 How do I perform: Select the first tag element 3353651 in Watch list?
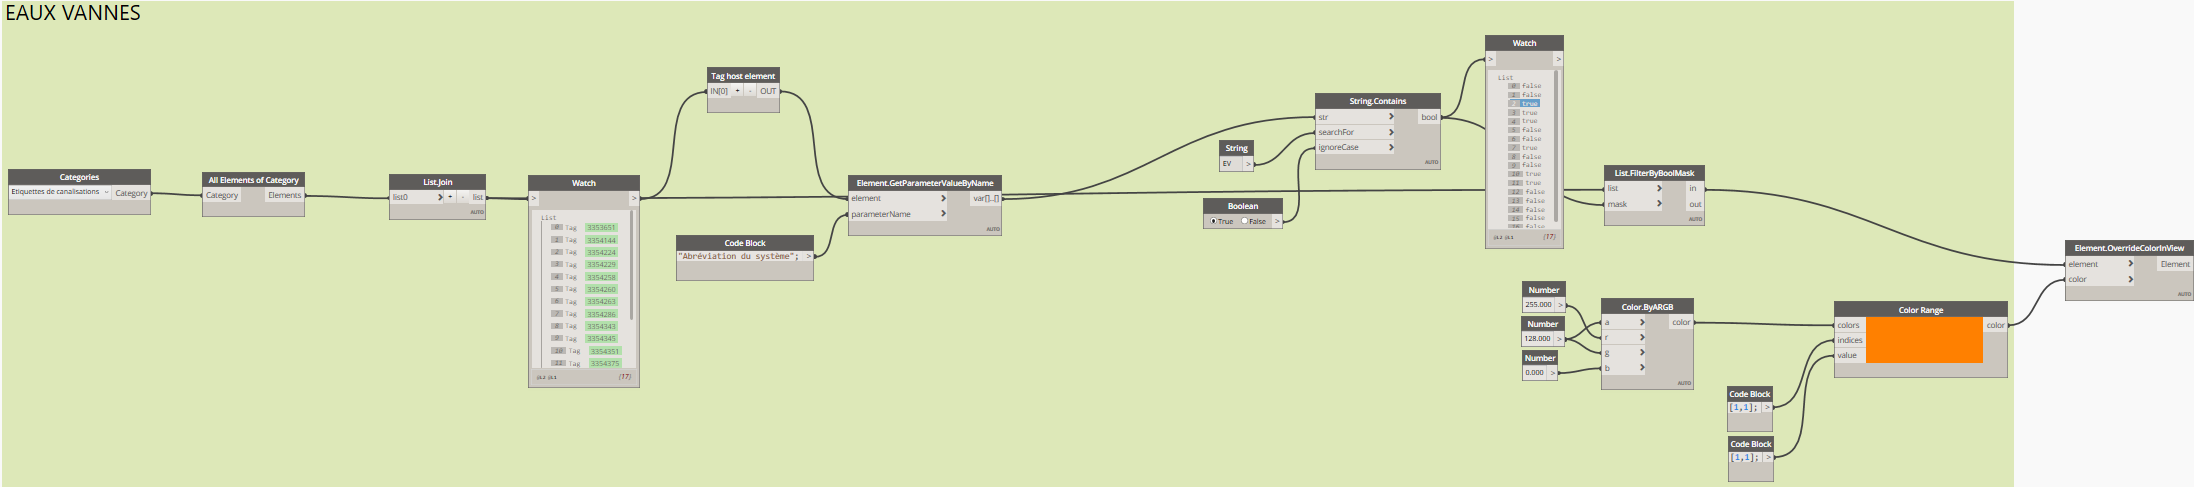(601, 228)
